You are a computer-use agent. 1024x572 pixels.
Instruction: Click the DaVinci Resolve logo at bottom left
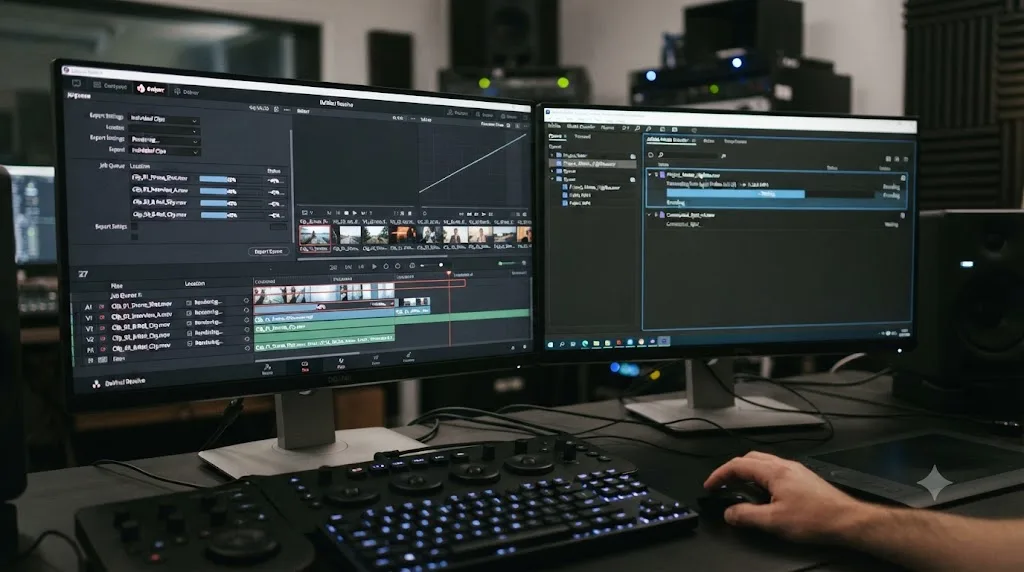click(x=96, y=384)
